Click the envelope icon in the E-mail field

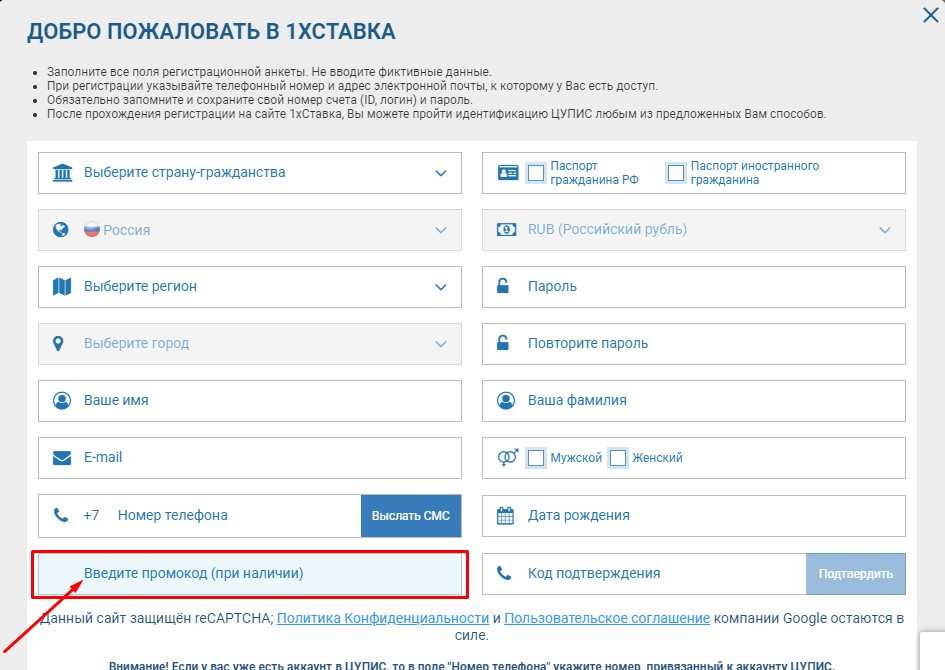coord(62,458)
